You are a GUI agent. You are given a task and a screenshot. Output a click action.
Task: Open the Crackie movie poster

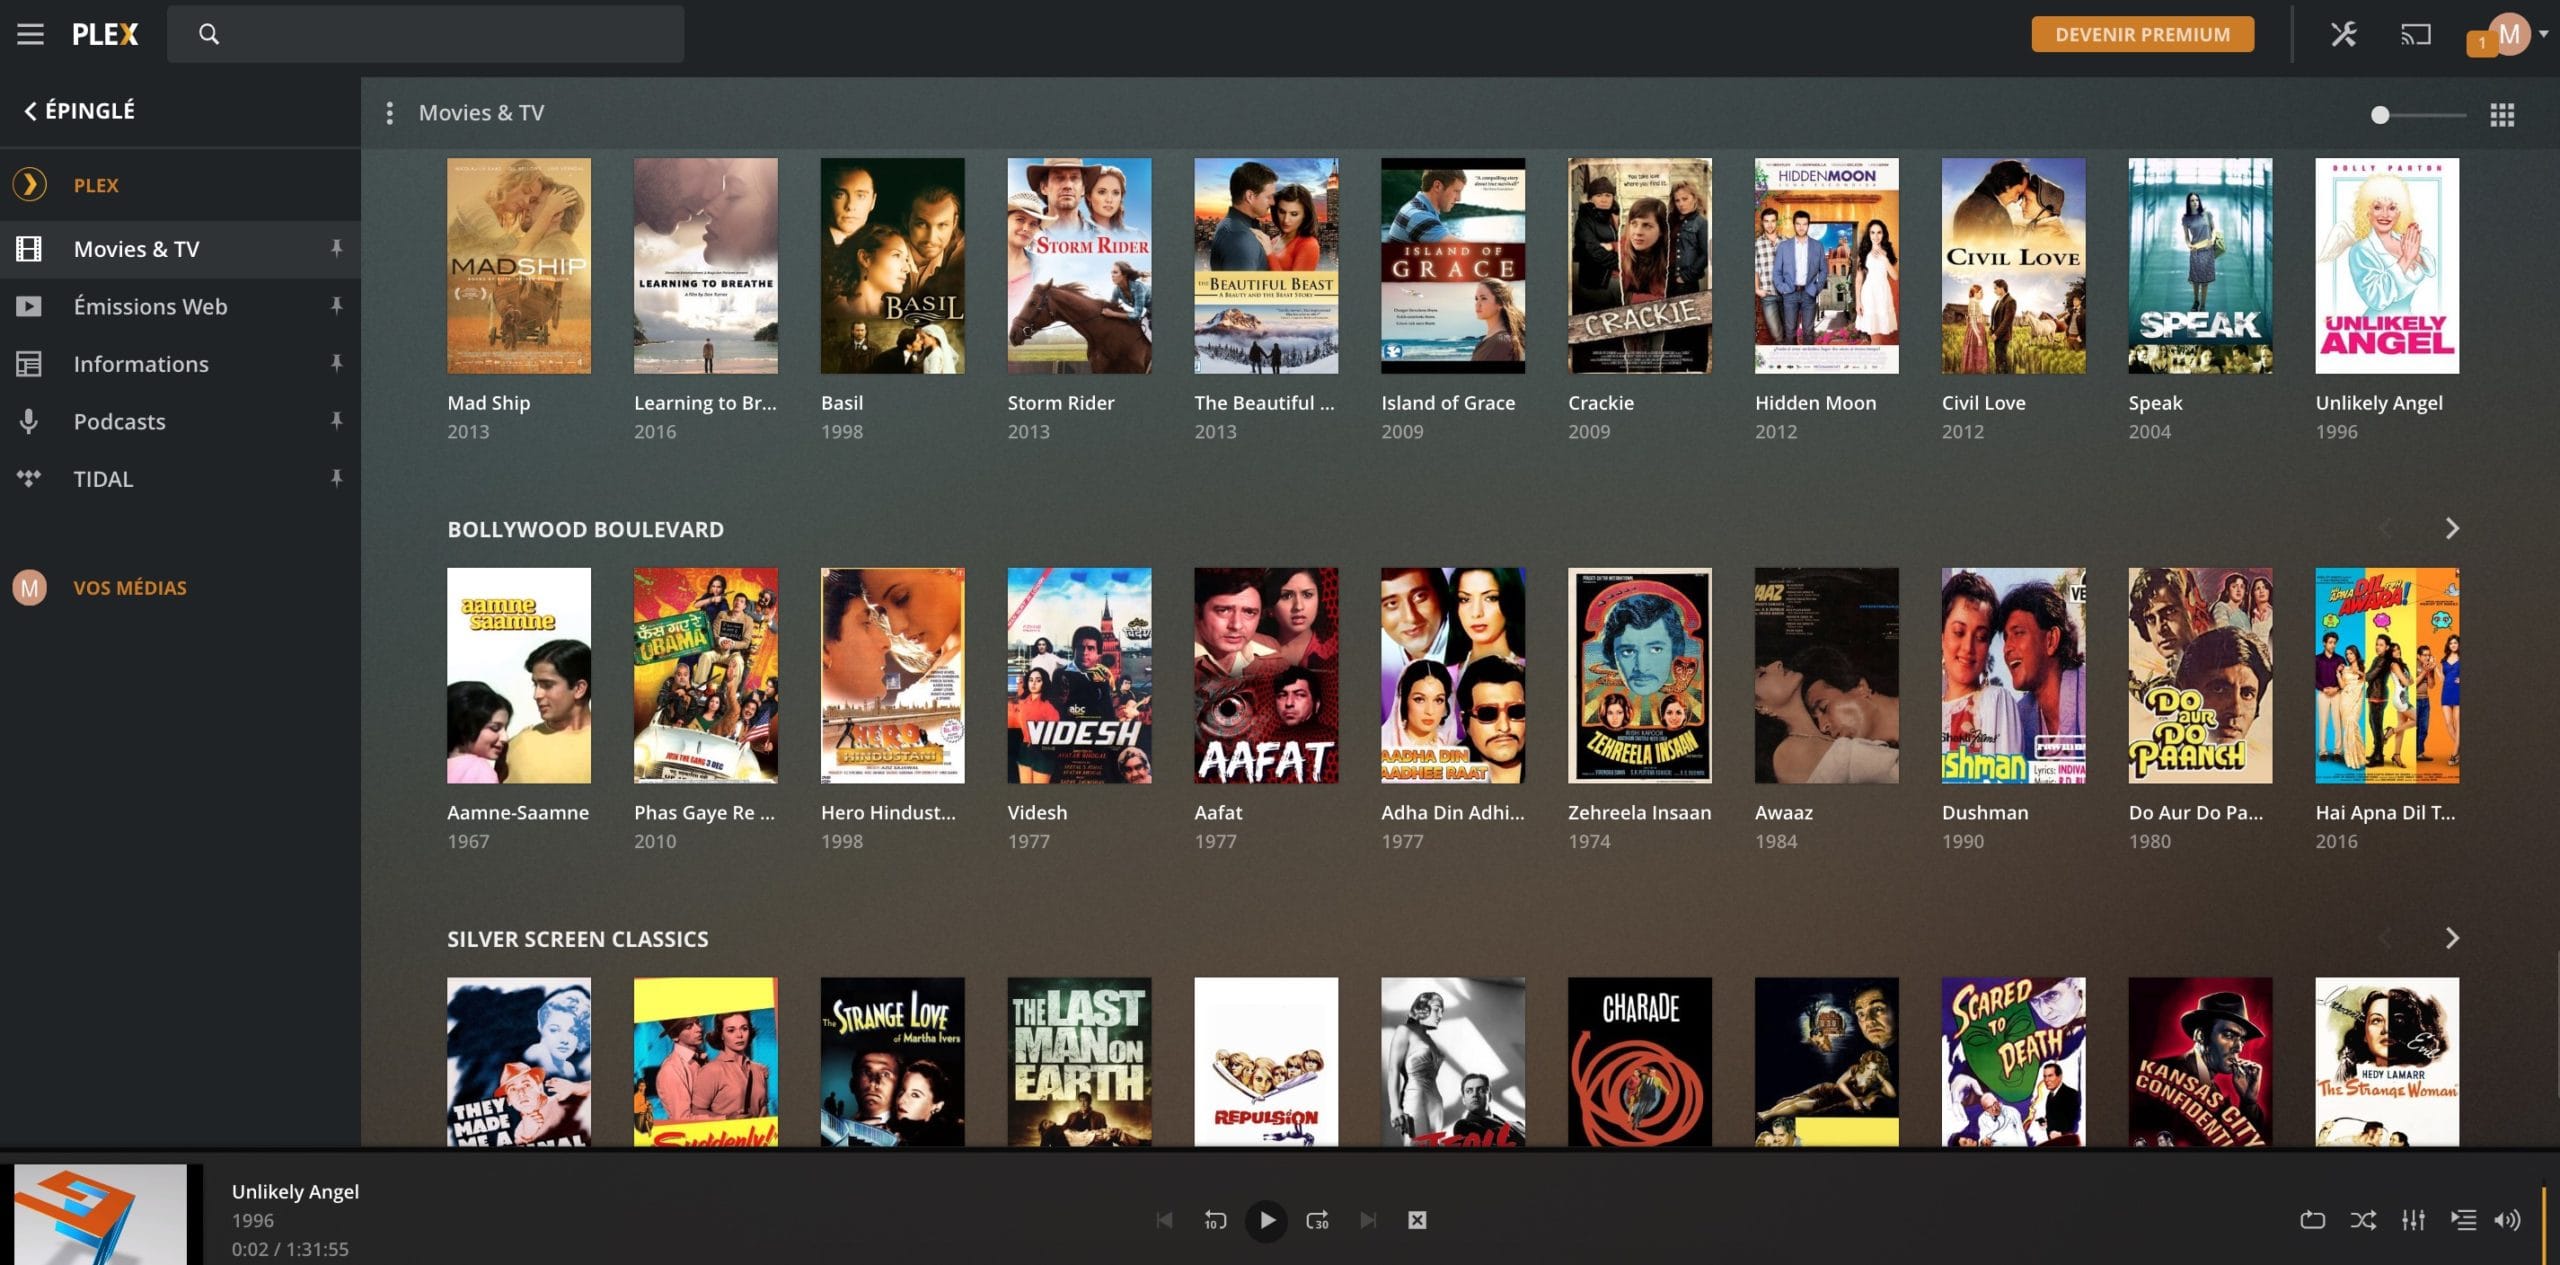click(1639, 265)
